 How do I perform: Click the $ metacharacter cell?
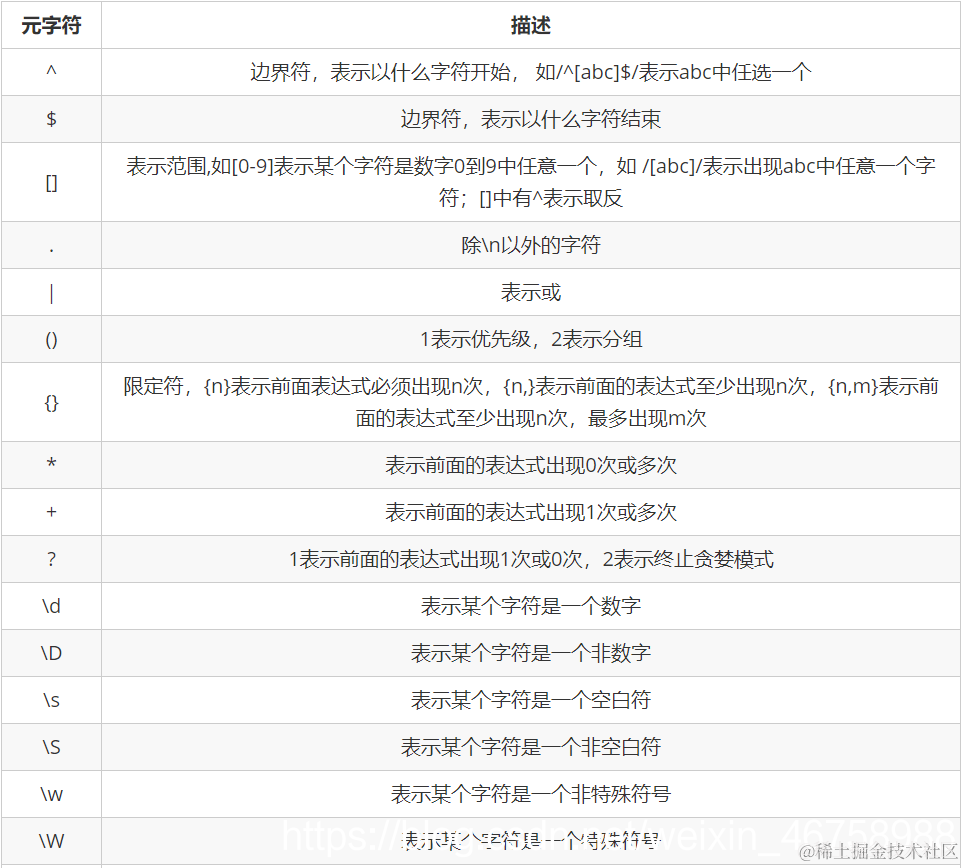click(52, 119)
